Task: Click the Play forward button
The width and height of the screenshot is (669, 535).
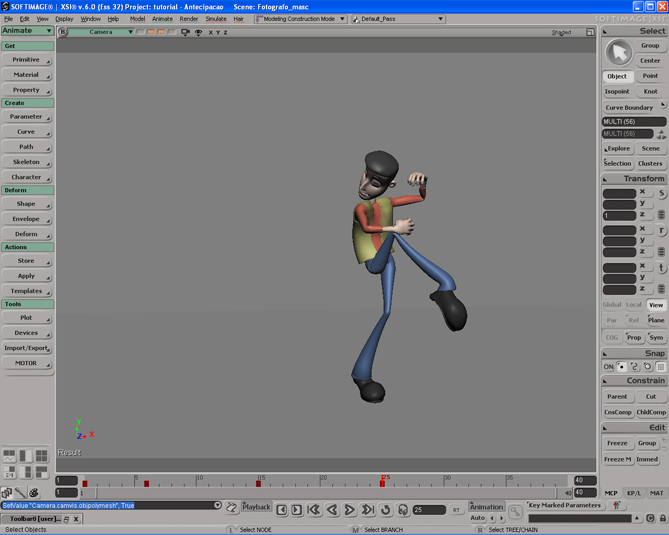Action: coord(350,510)
